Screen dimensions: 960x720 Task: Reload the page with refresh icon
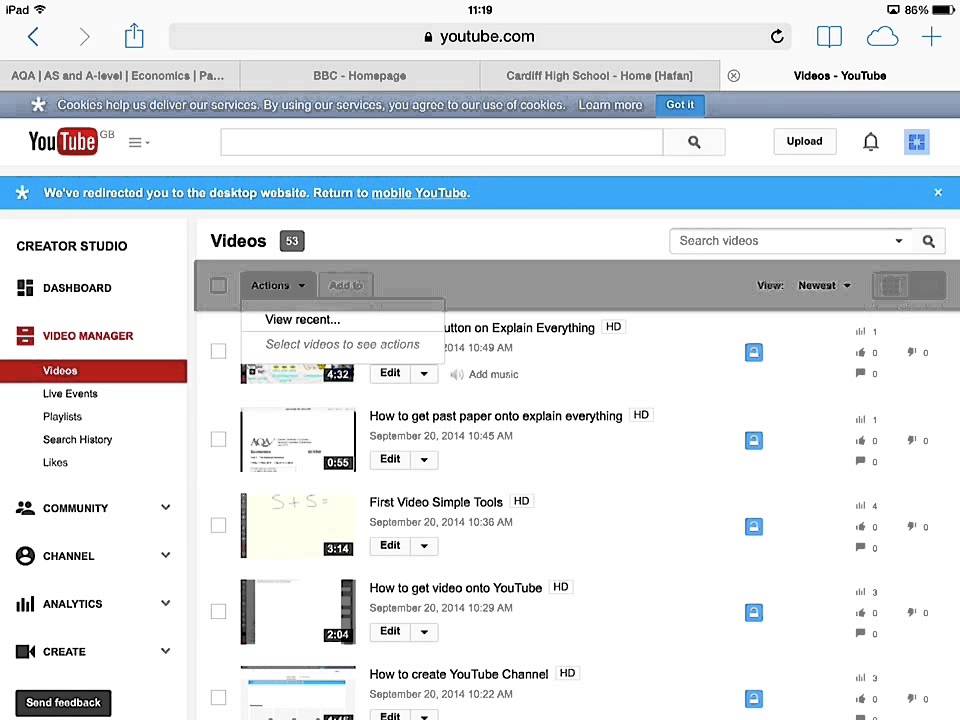(777, 37)
